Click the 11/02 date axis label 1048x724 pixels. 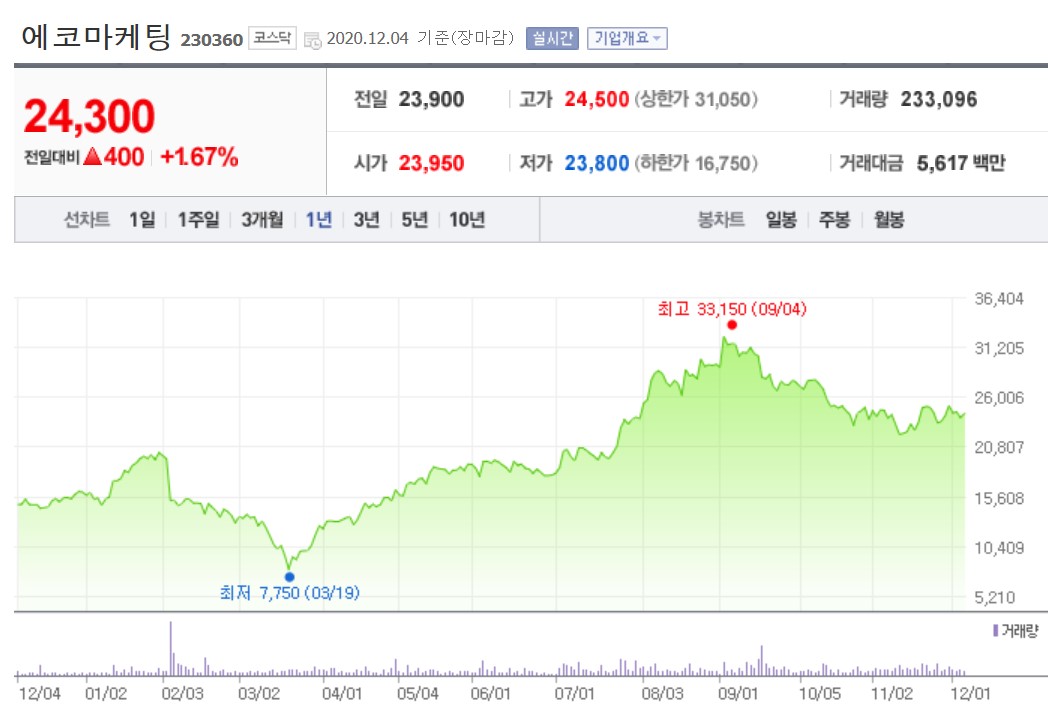892,694
